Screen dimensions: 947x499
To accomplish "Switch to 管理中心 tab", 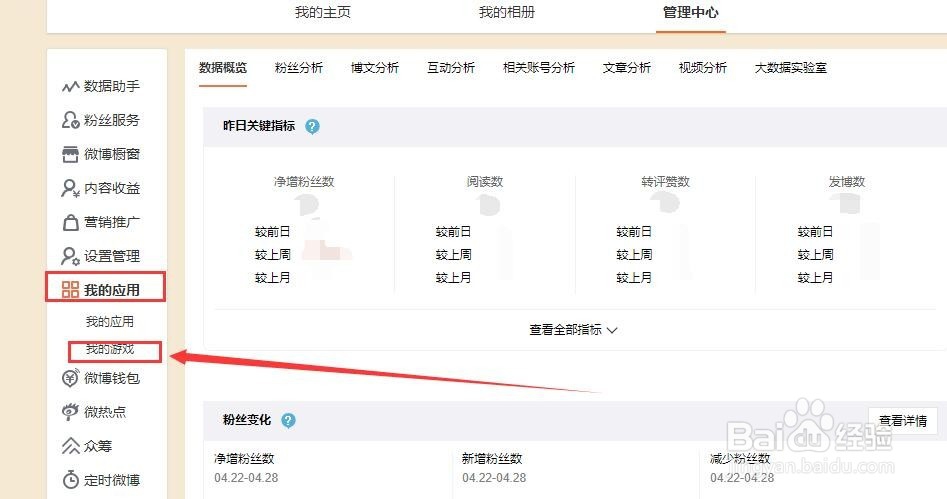I will [691, 13].
